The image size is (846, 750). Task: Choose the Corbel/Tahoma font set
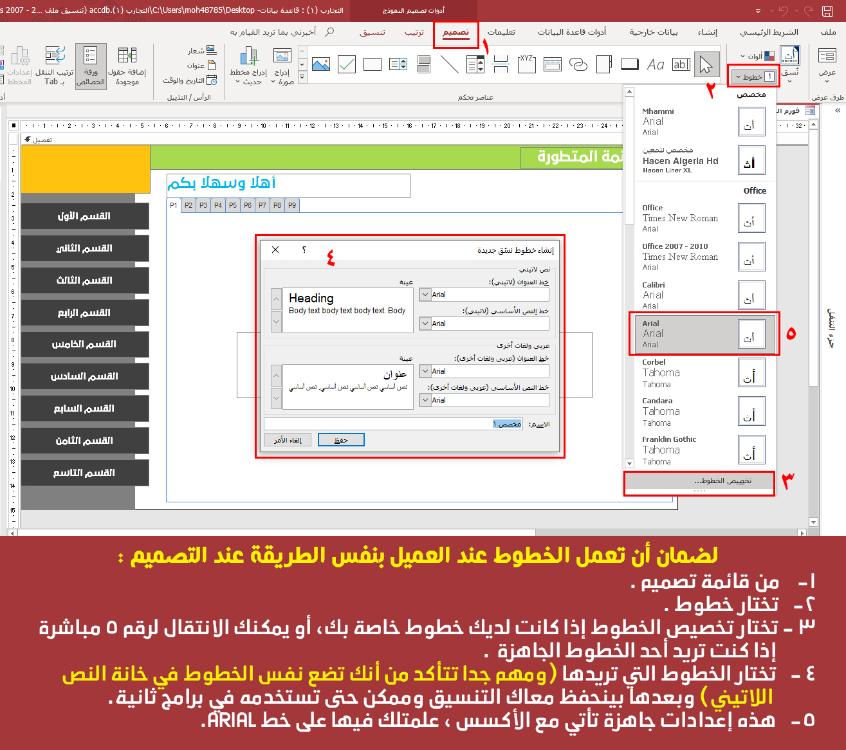703,373
